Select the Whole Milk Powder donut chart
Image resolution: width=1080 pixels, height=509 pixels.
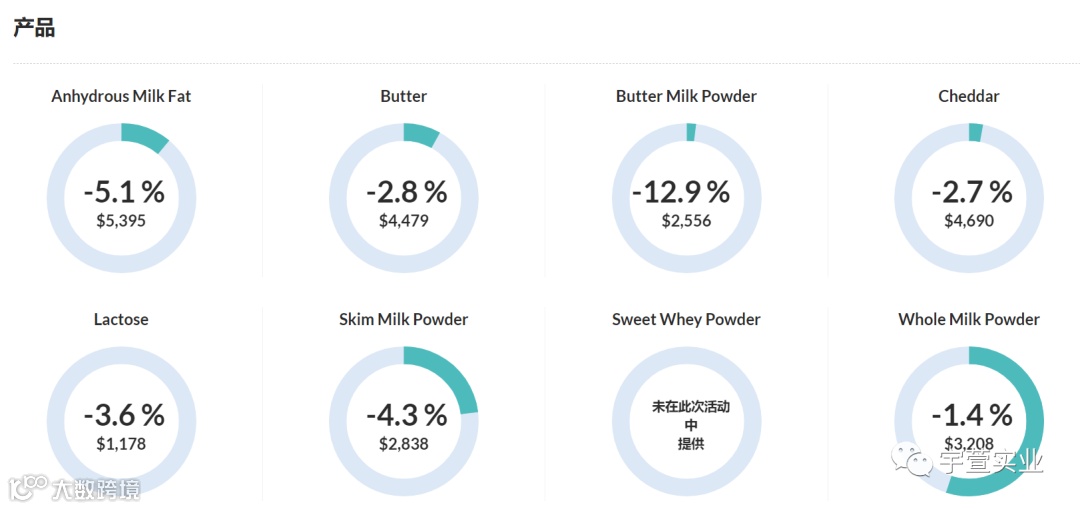969,421
